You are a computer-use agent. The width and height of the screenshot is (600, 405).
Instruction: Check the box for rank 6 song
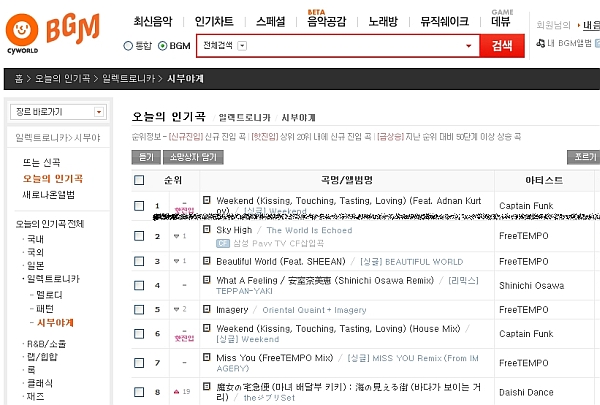(x=139, y=334)
